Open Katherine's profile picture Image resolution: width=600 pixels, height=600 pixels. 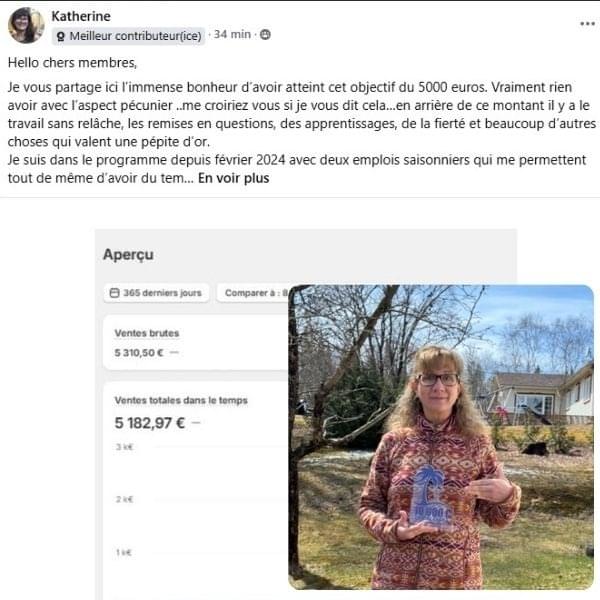pos(26,25)
